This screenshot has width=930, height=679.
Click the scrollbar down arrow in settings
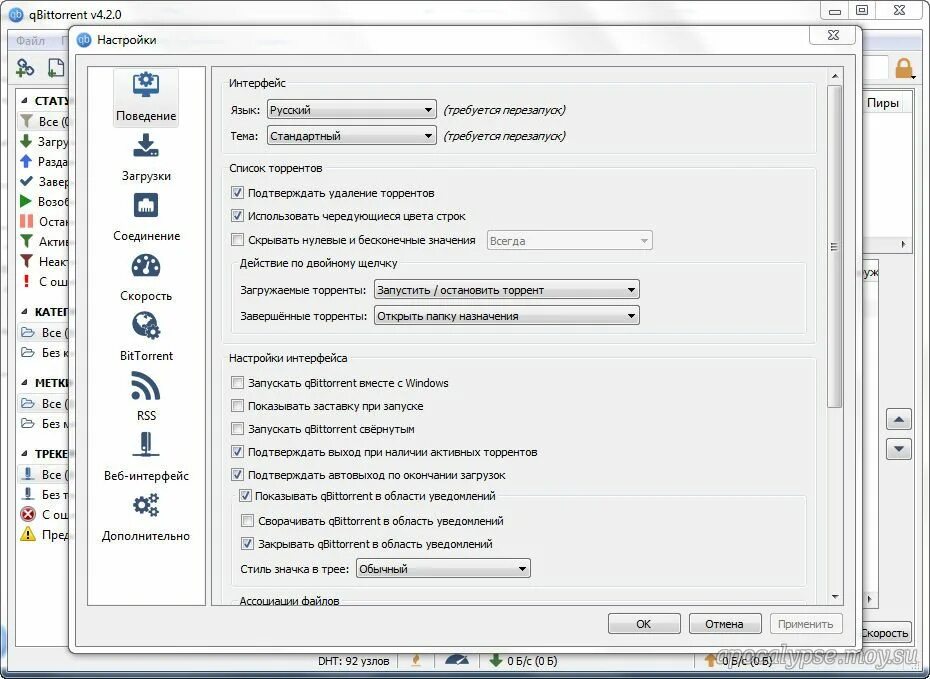click(x=835, y=597)
